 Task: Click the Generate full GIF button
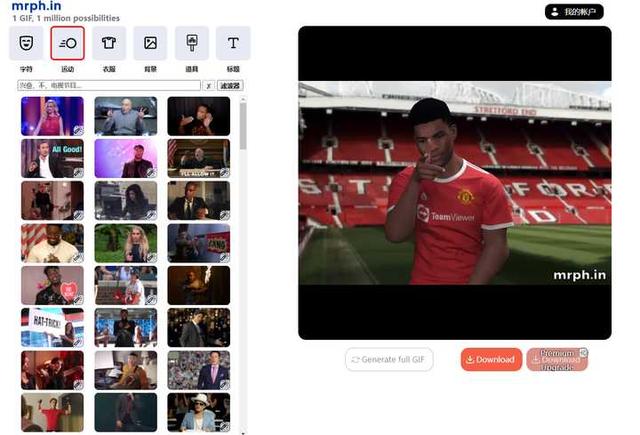pyautogui.click(x=389, y=360)
